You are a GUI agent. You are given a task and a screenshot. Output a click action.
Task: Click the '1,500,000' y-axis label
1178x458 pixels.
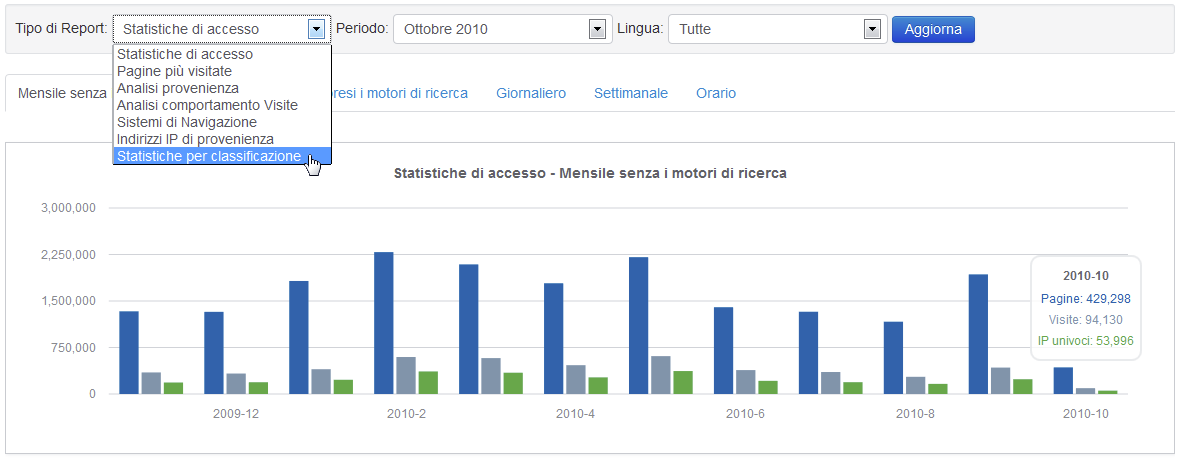[69, 301]
